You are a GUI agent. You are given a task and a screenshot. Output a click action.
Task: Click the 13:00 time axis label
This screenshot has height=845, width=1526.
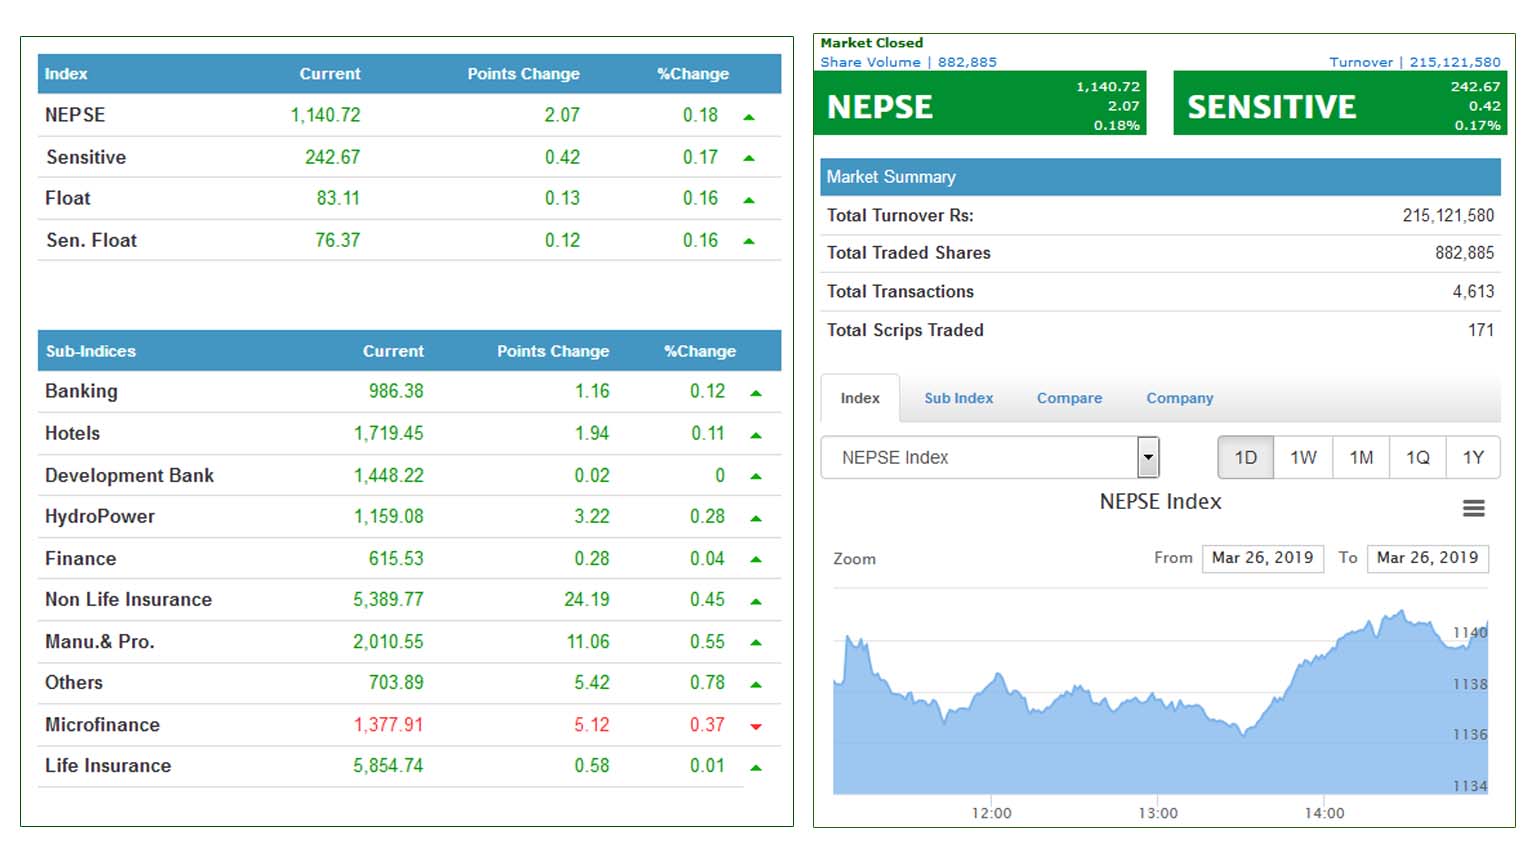point(1157,813)
